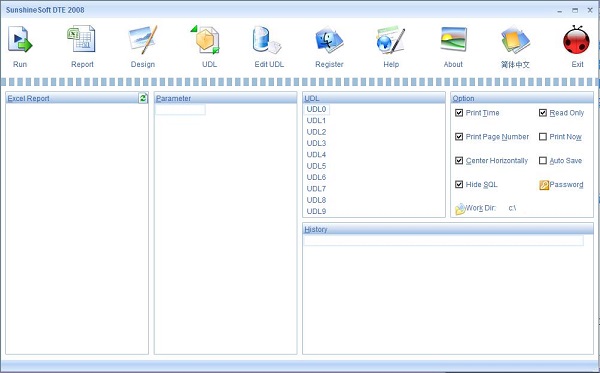Toggle the Hide SQL checkbox

tap(459, 184)
